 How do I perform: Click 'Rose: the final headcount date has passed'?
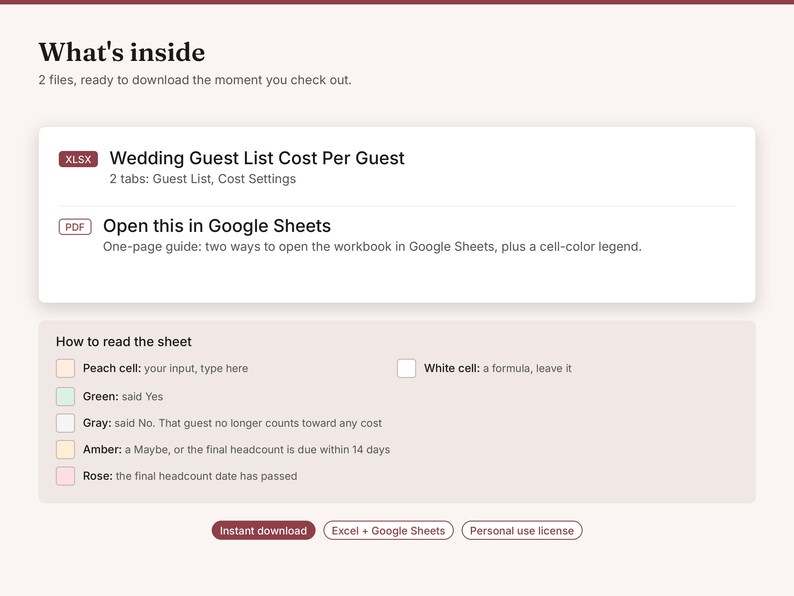coord(190,476)
